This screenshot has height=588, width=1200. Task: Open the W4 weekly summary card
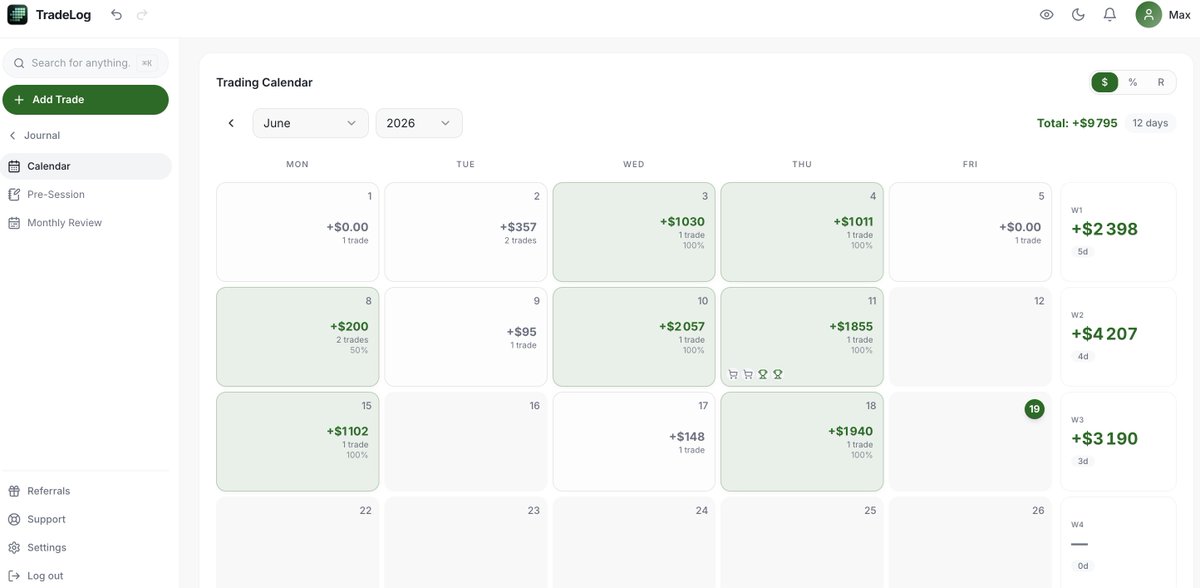tap(1119, 542)
